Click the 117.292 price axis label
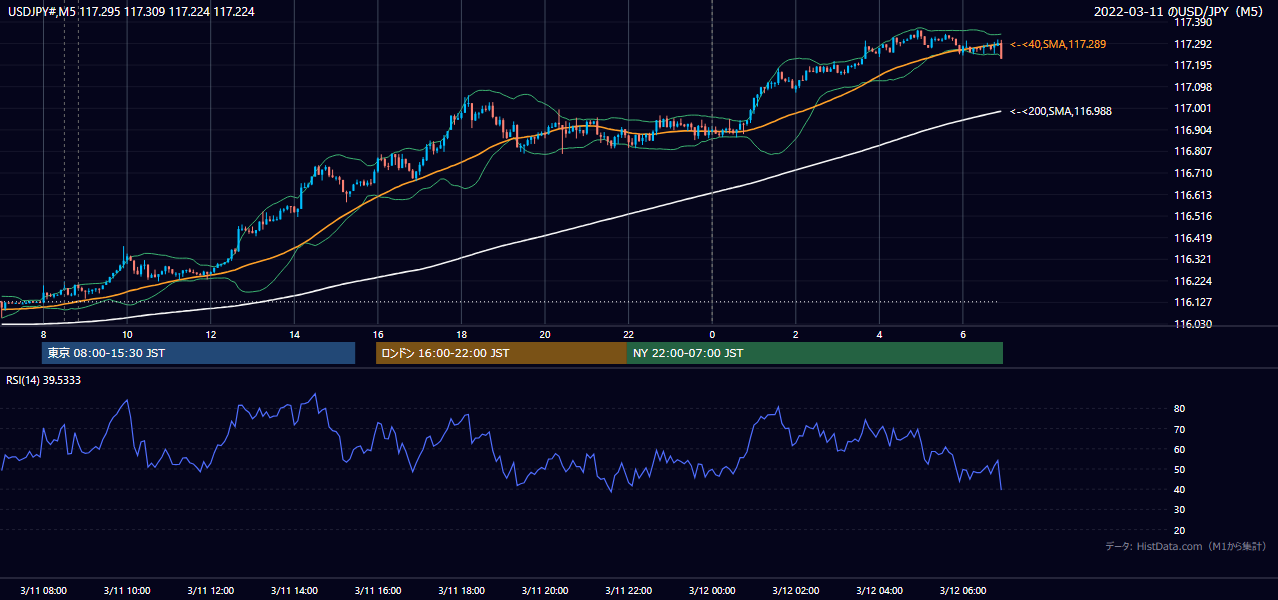This screenshot has height=600, width=1278. coord(1192,44)
